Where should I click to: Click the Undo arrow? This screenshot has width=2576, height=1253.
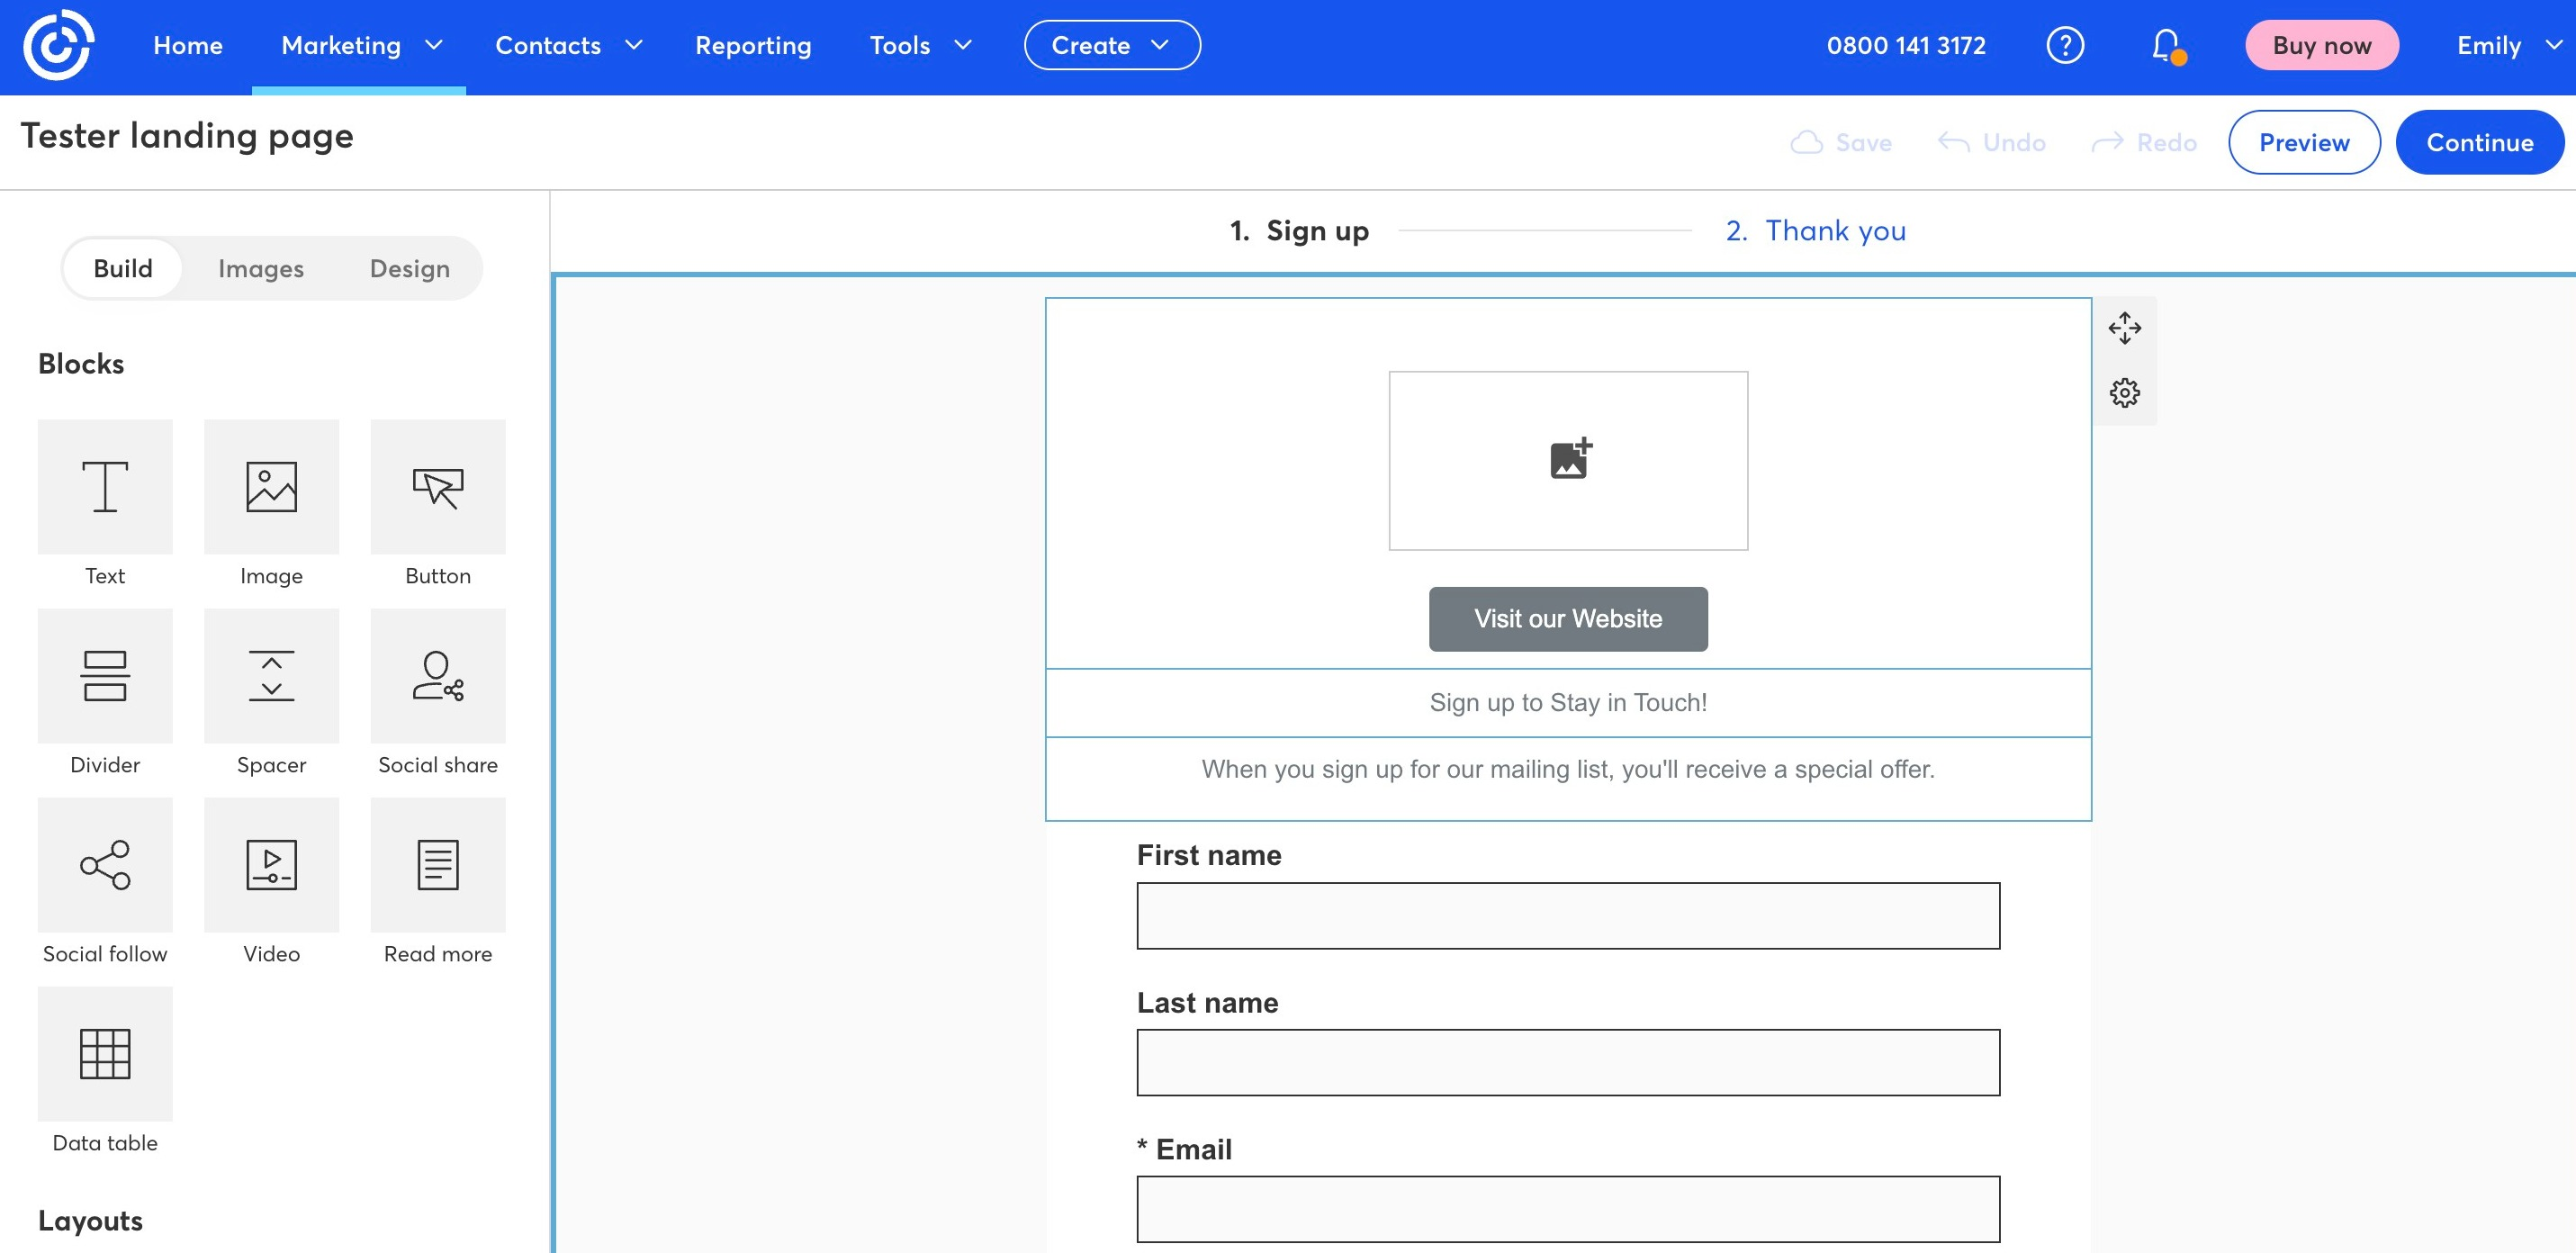point(1953,142)
